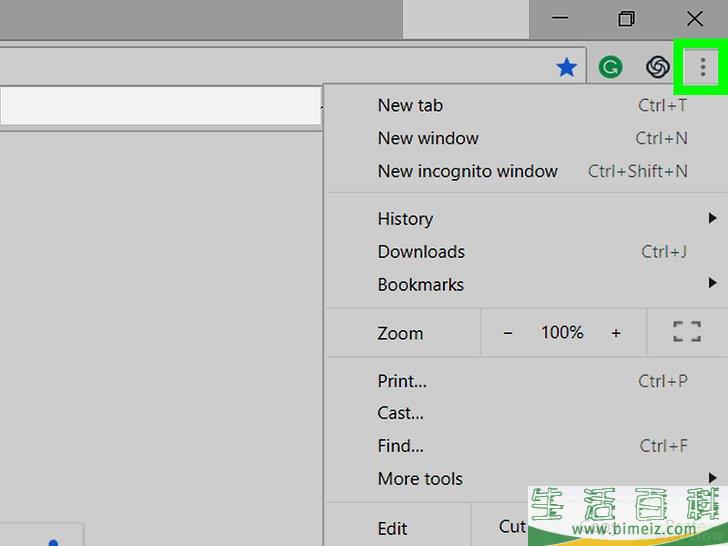Choose Cast... in the Chrome menu
This screenshot has height=546, width=728.
pos(400,413)
